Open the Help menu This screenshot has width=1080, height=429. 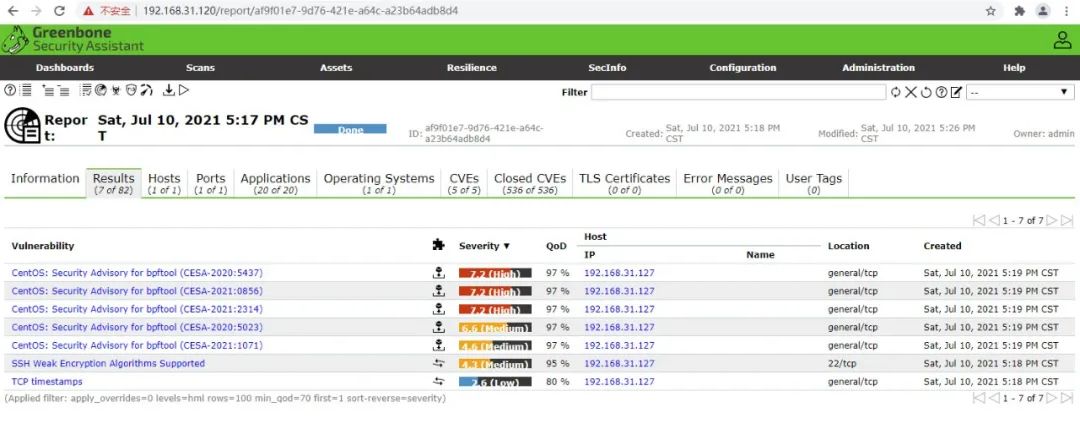1014,67
